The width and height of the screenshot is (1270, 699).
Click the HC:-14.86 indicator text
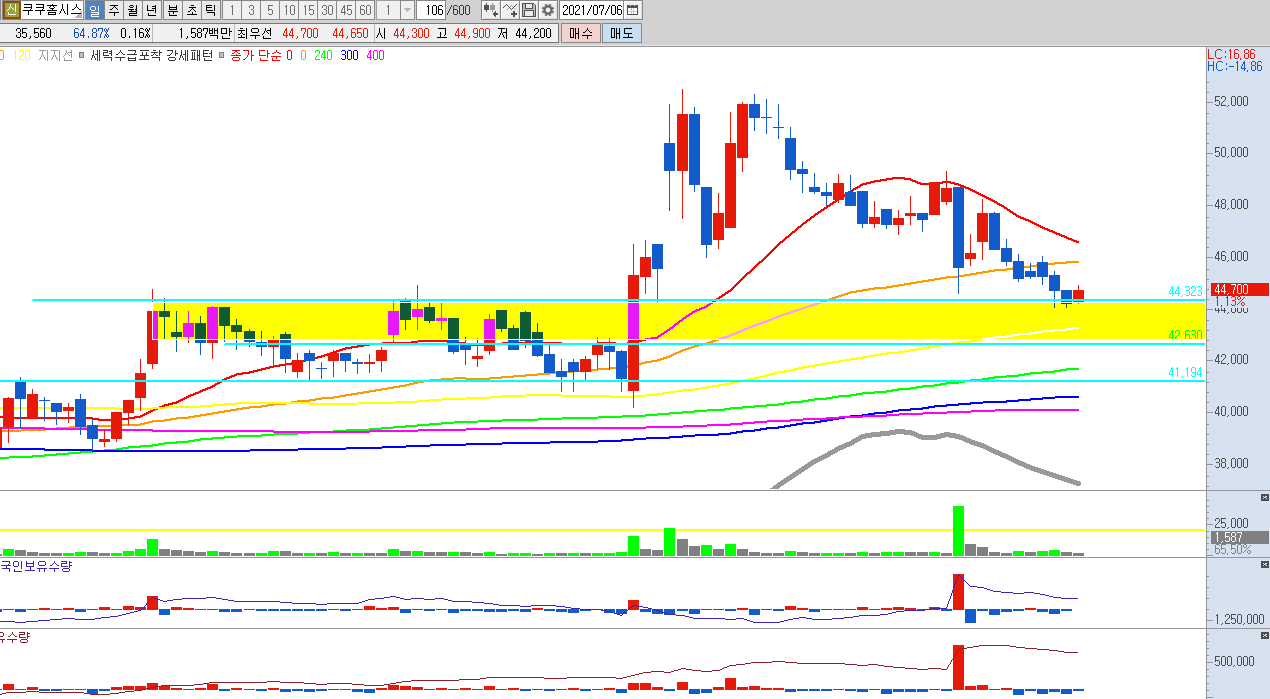[x=1233, y=67]
